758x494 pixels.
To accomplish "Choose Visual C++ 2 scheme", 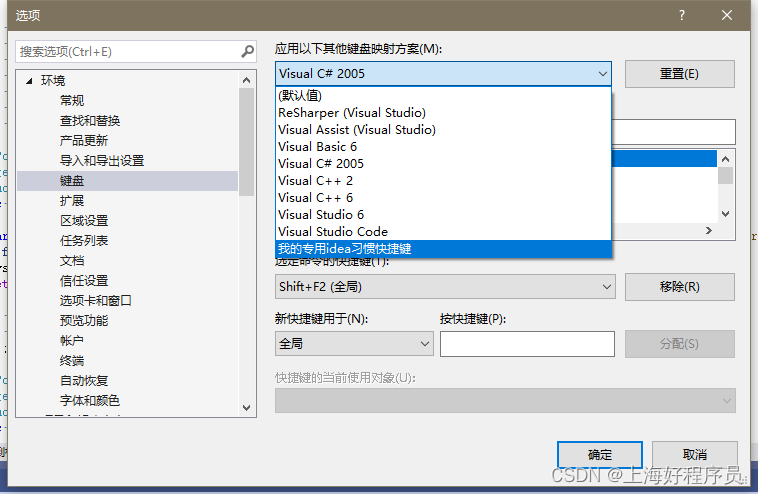I will (x=443, y=181).
